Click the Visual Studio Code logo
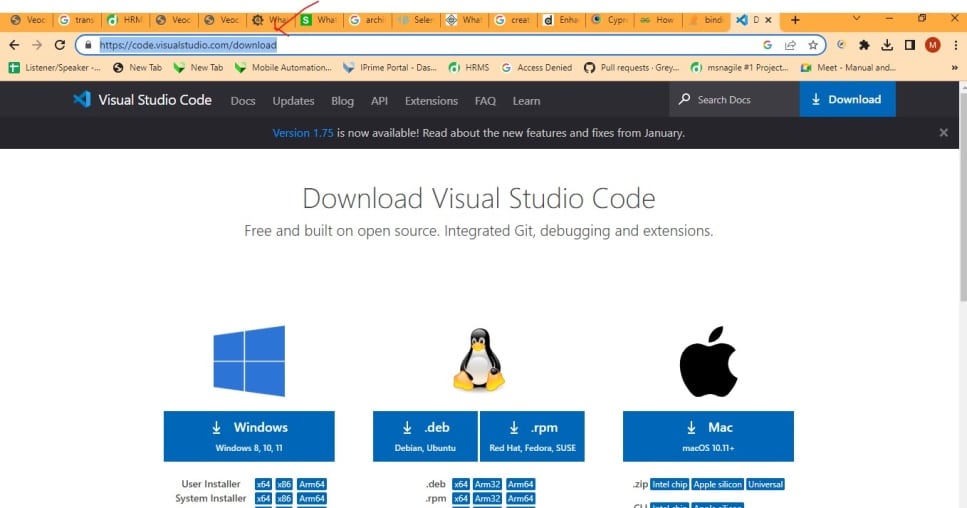The width and height of the screenshot is (967, 508). [142, 100]
